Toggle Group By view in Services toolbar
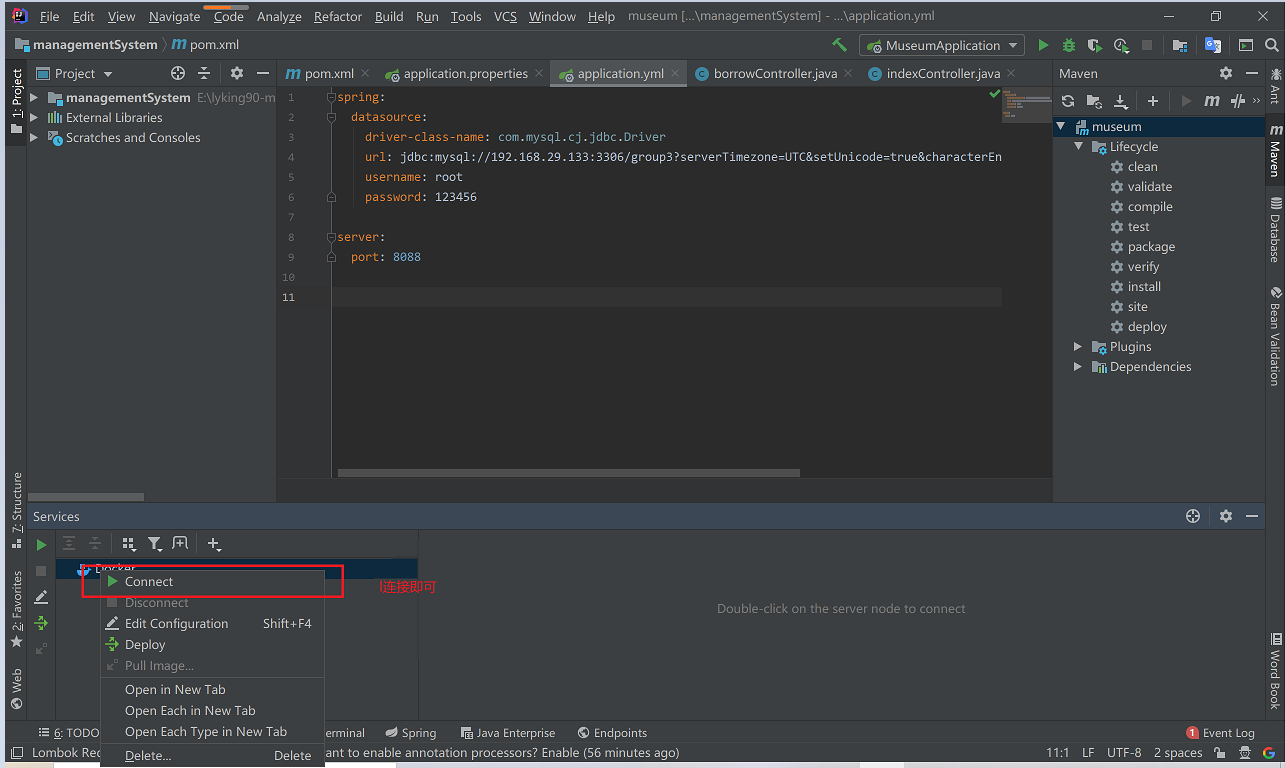The height and width of the screenshot is (768, 1285). [x=129, y=543]
